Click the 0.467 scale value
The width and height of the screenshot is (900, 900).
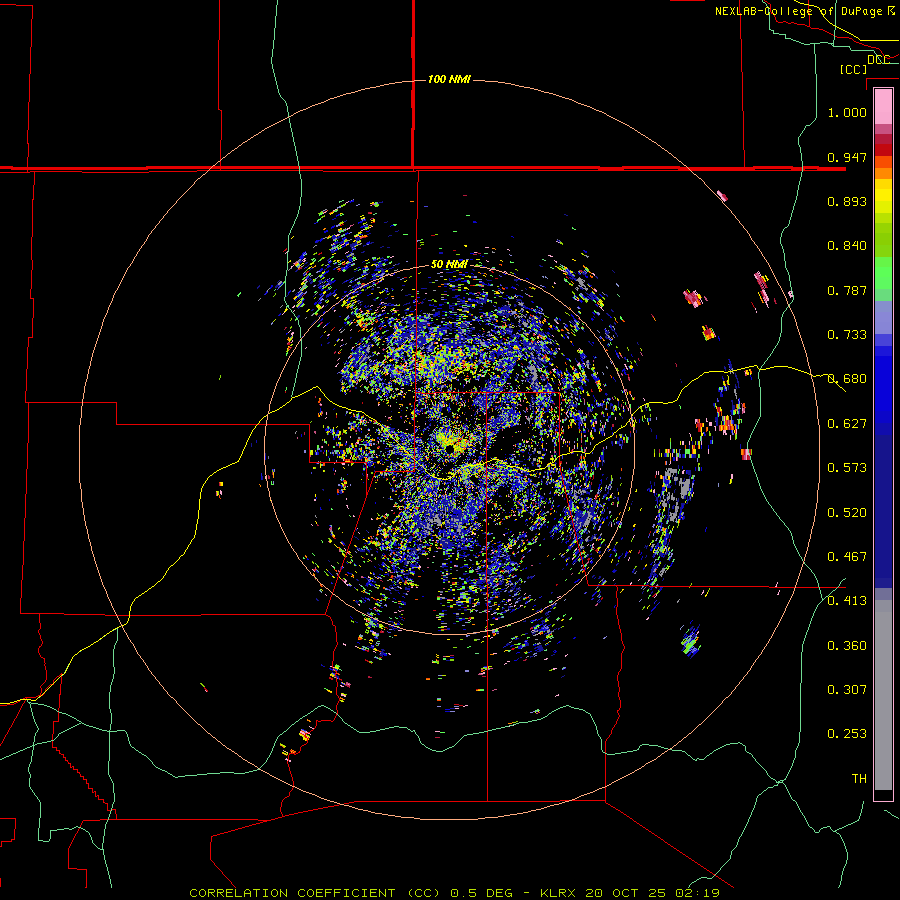tap(847, 557)
